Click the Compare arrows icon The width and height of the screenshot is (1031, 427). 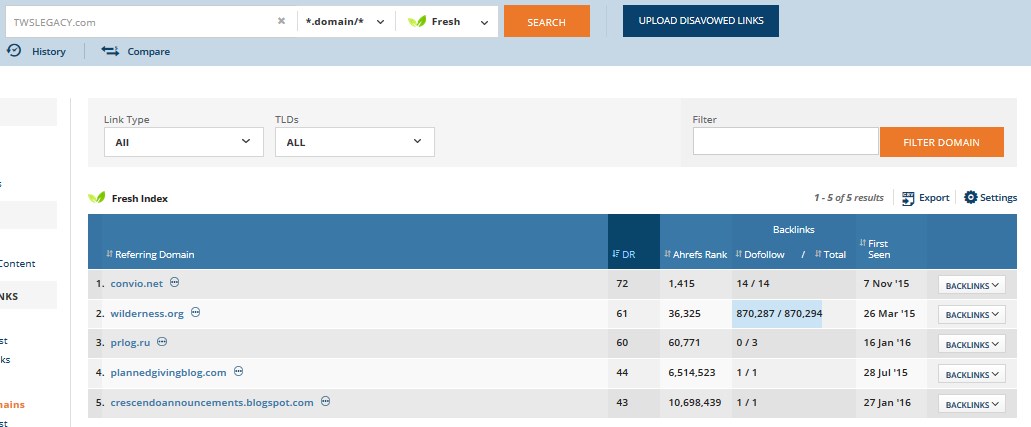click(x=110, y=51)
